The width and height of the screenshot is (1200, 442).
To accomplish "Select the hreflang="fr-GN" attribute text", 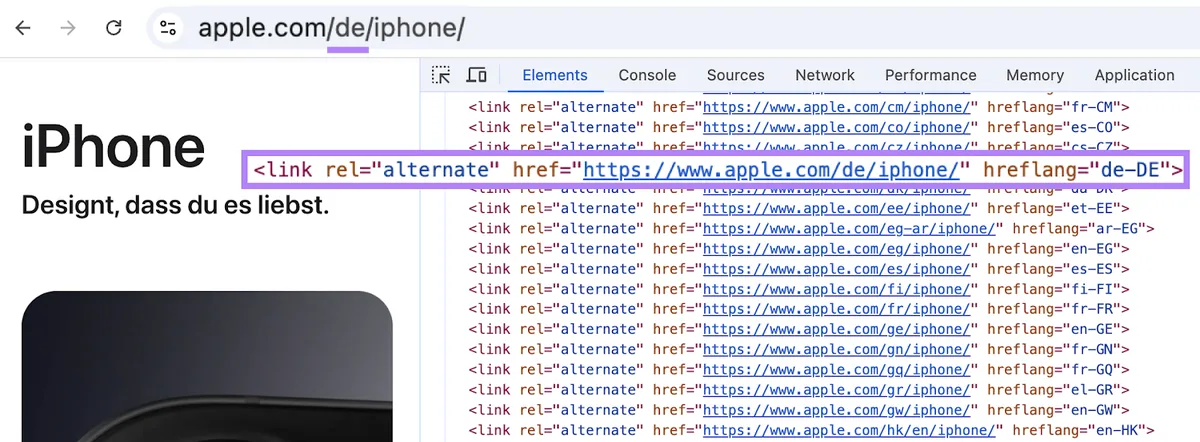I will point(1054,349).
